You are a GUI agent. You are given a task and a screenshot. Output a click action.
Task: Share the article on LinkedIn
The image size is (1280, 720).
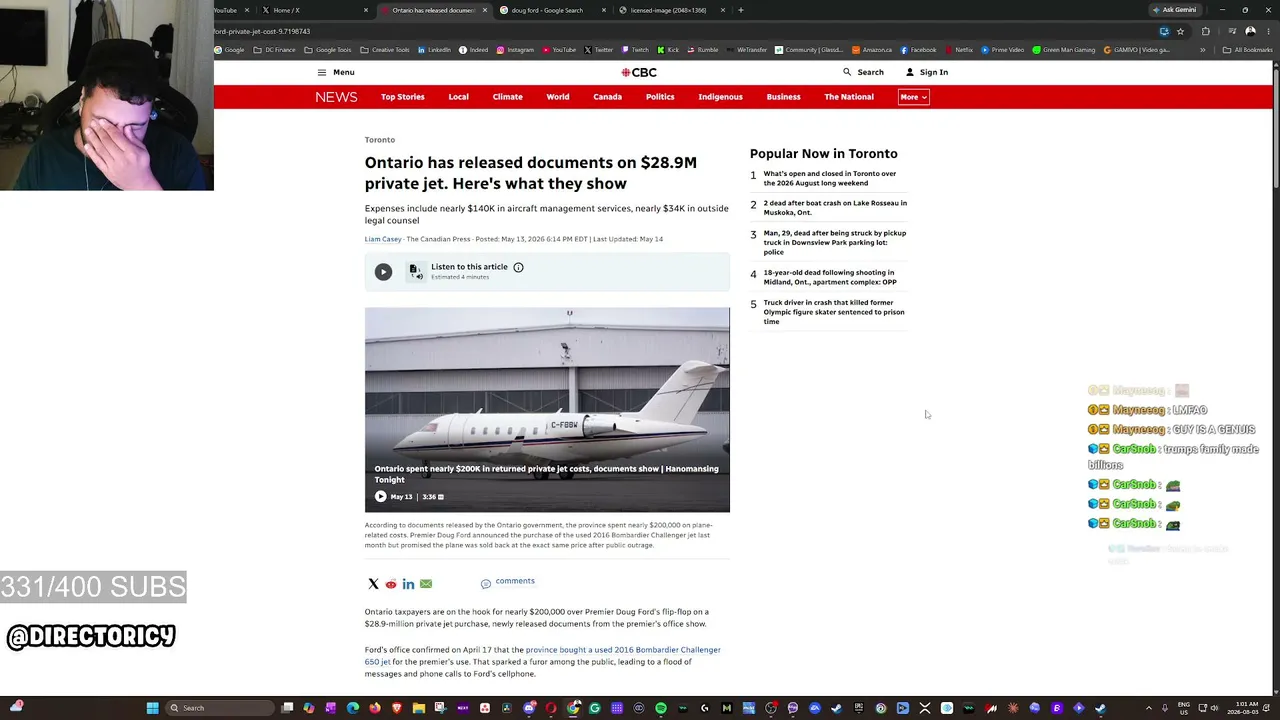coord(408,584)
